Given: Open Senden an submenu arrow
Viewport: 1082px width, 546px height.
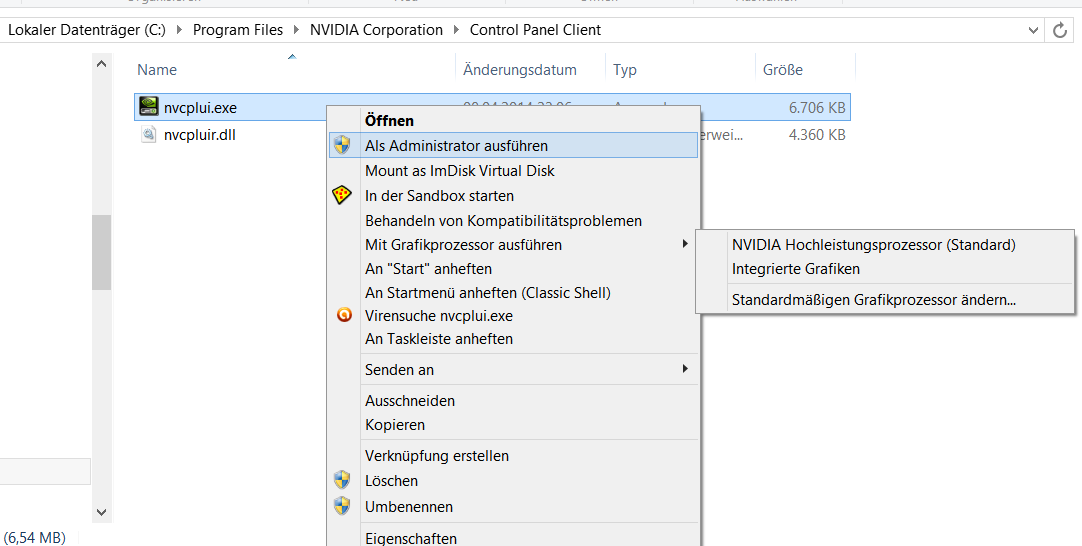Looking at the screenshot, I should click(685, 369).
